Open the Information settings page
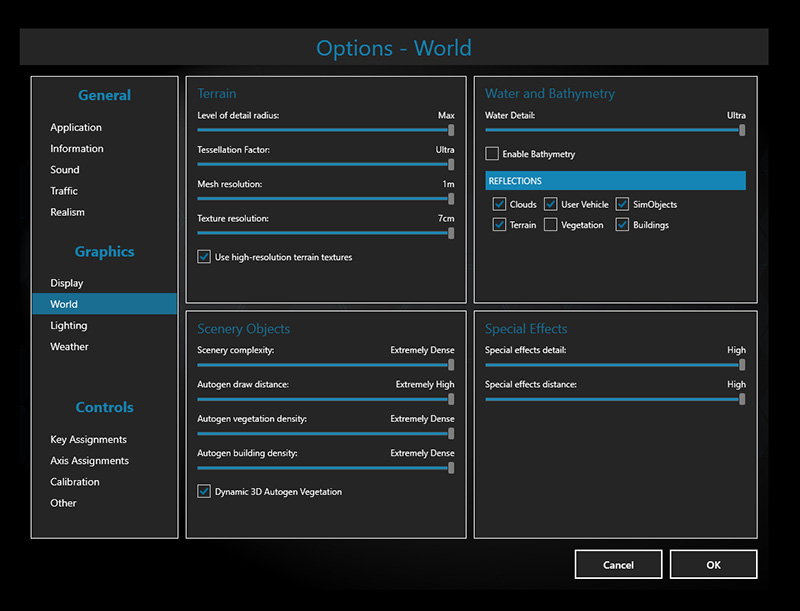Image resolution: width=800 pixels, height=611 pixels. tap(77, 148)
